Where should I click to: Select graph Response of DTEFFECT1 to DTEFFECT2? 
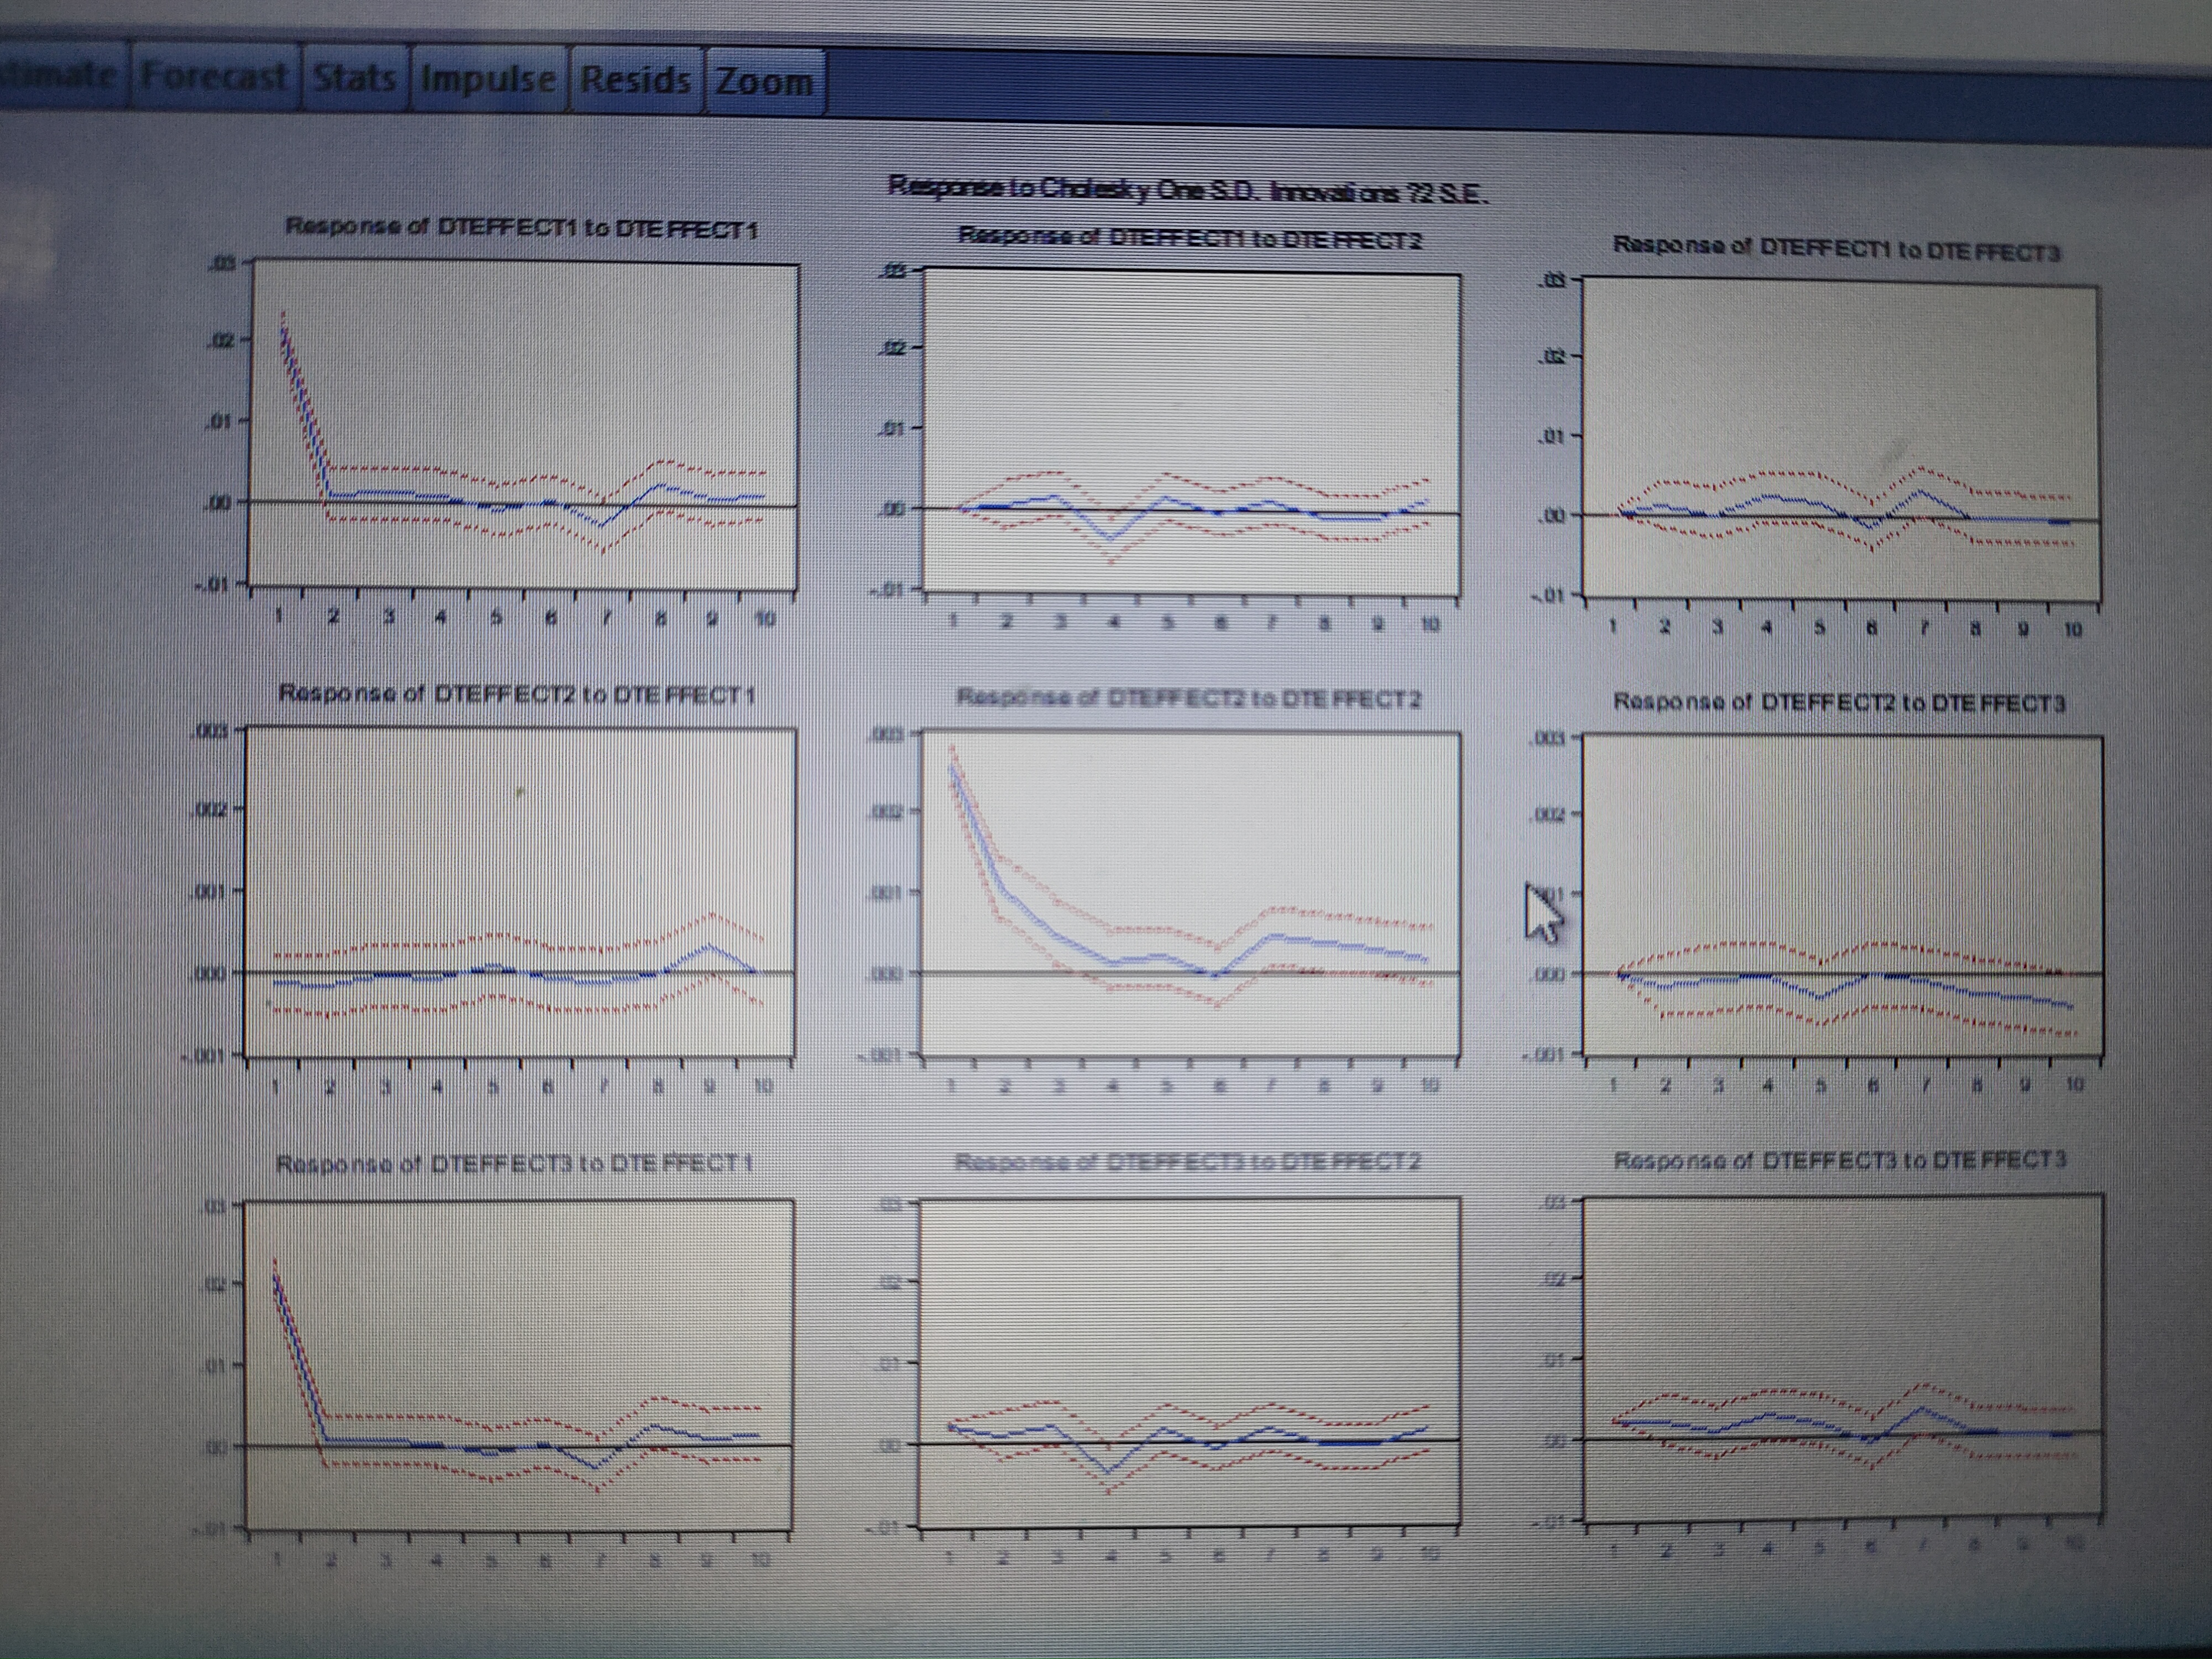(x=1190, y=432)
